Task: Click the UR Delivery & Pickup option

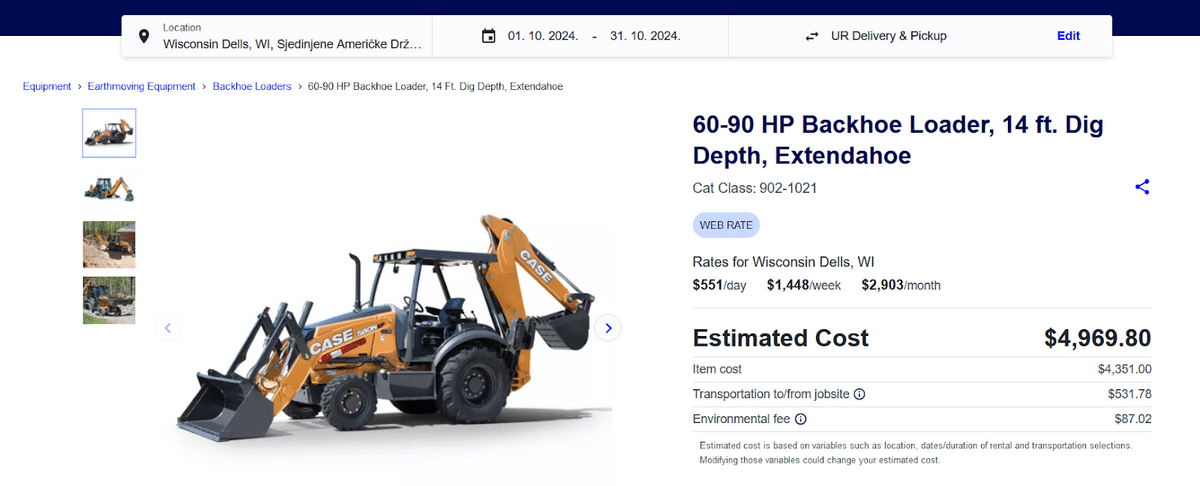Action: 888,36
